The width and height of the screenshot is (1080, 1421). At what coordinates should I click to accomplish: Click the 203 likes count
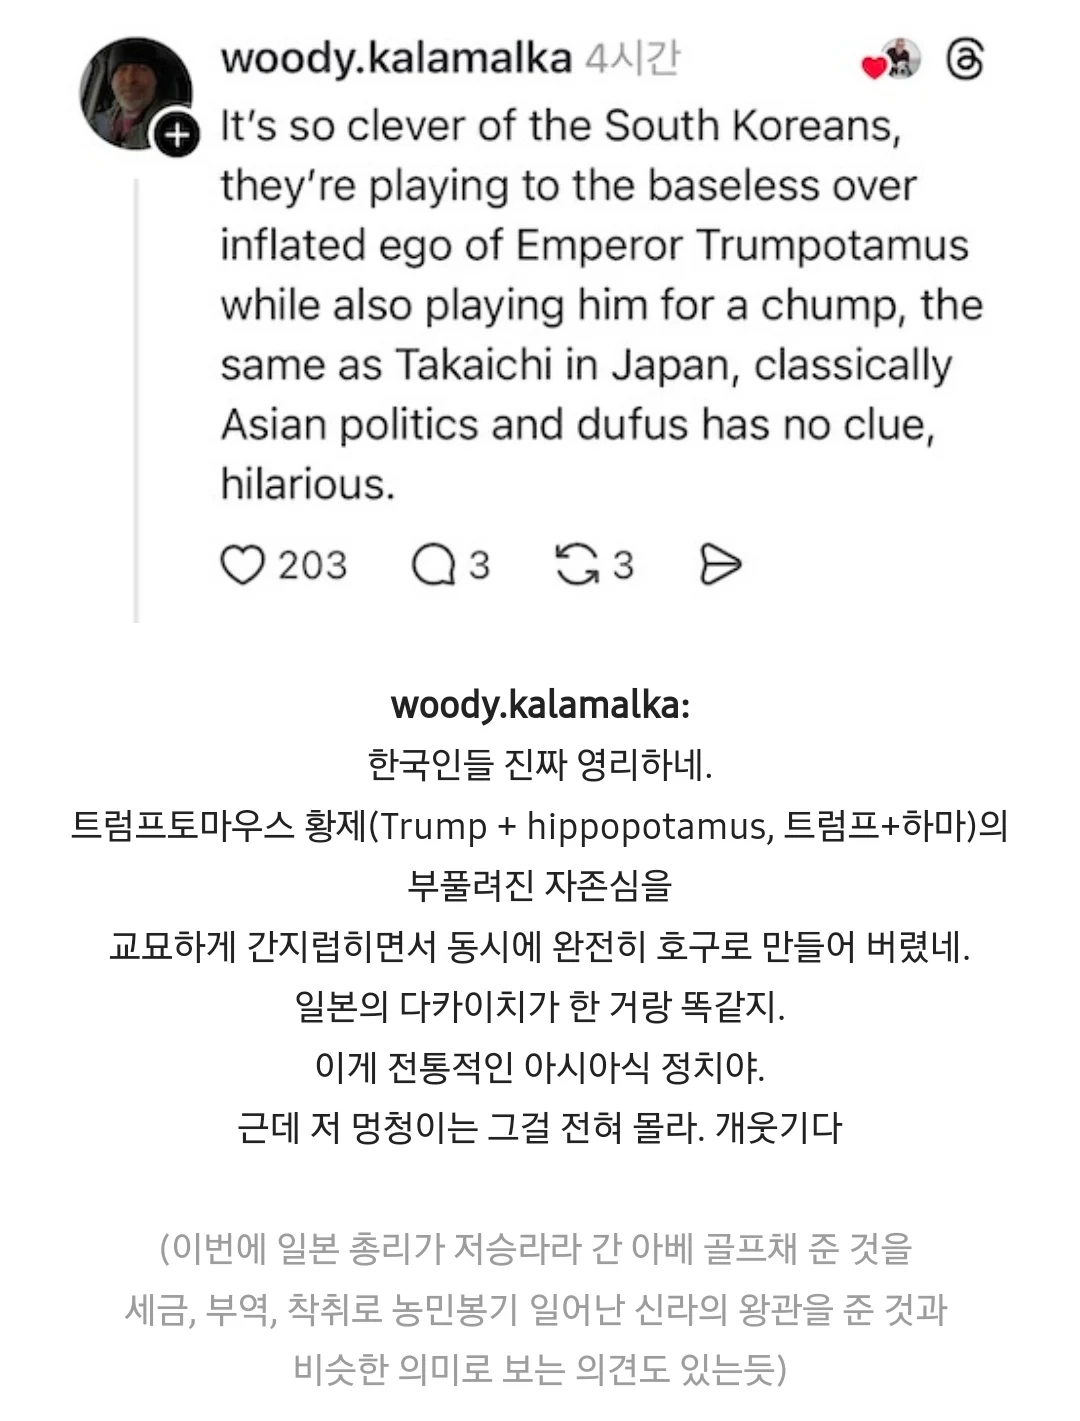pyautogui.click(x=312, y=565)
